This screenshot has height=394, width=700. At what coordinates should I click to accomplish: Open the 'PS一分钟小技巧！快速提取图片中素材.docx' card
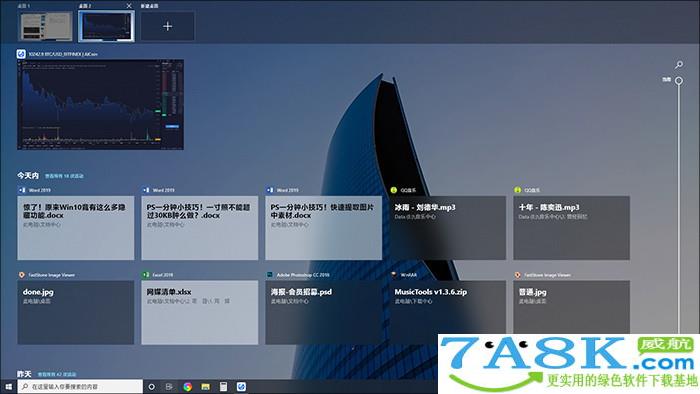coord(324,228)
